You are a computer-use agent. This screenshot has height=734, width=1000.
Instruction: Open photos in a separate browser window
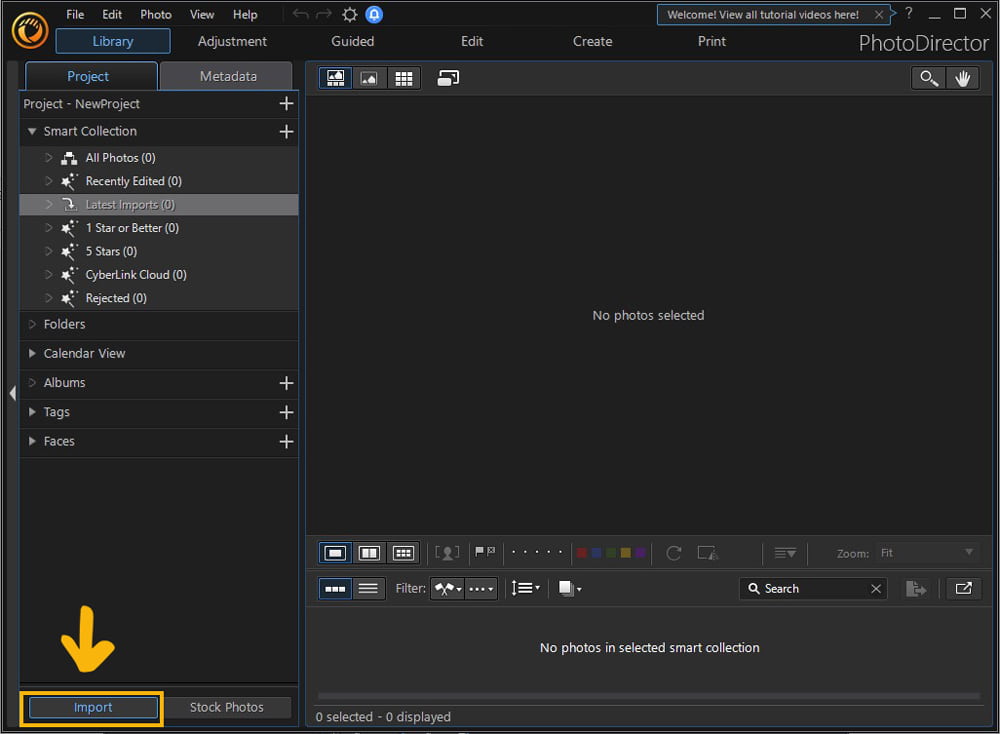point(963,588)
